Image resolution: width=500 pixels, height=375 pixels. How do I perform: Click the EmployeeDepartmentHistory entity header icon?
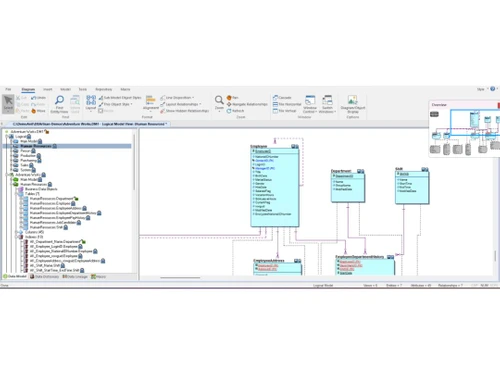coord(391,257)
